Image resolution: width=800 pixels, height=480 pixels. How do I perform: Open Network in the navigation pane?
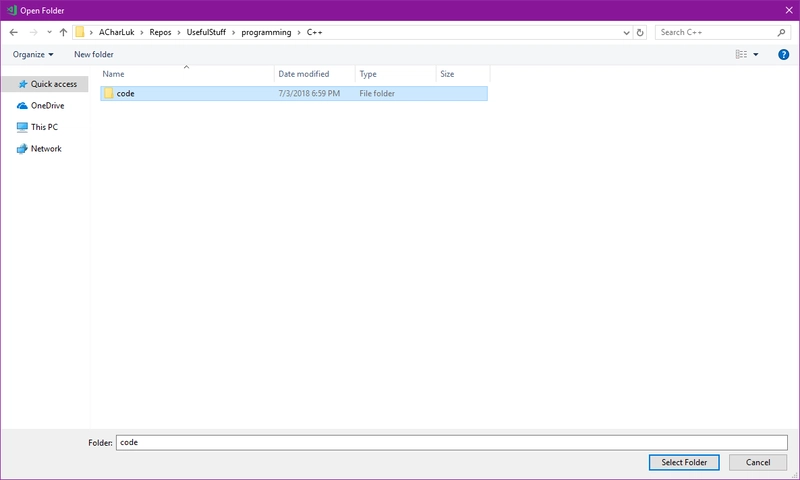click(46, 149)
